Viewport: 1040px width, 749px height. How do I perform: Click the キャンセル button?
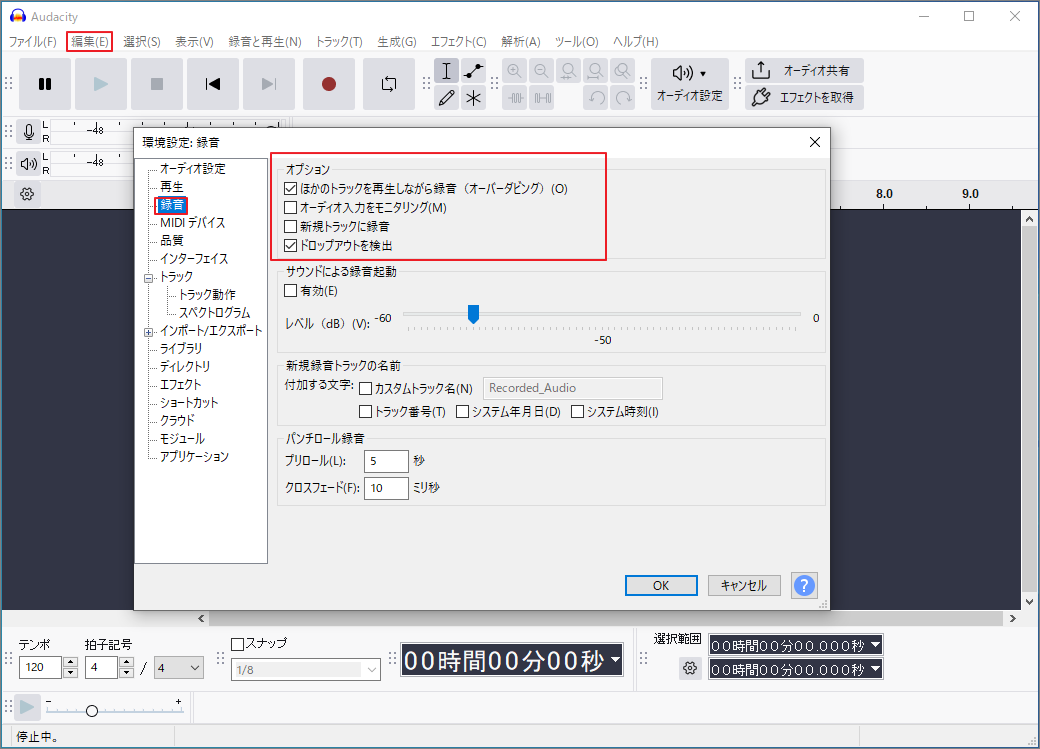pyautogui.click(x=744, y=585)
